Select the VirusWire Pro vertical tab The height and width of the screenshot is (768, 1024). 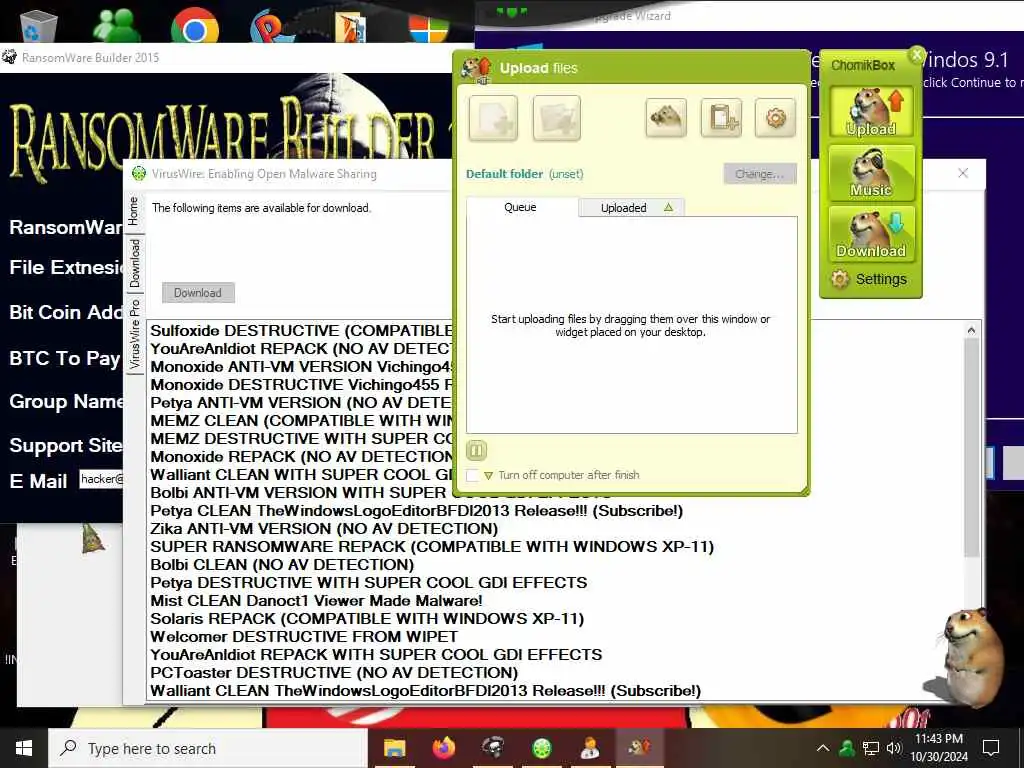135,335
